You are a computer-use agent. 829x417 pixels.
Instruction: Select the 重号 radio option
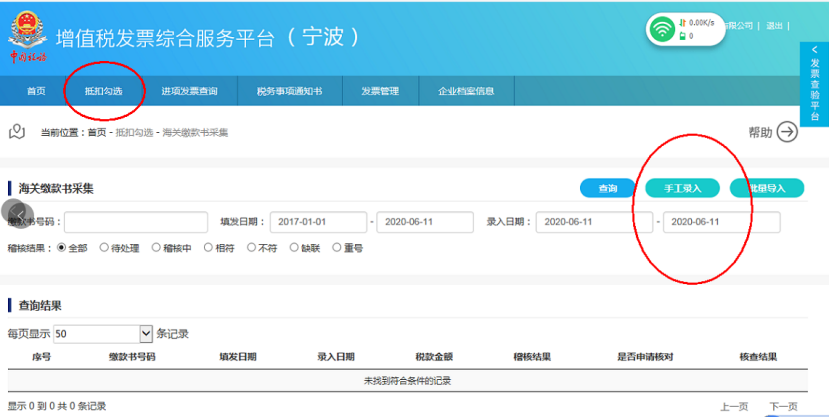pyautogui.click(x=336, y=247)
